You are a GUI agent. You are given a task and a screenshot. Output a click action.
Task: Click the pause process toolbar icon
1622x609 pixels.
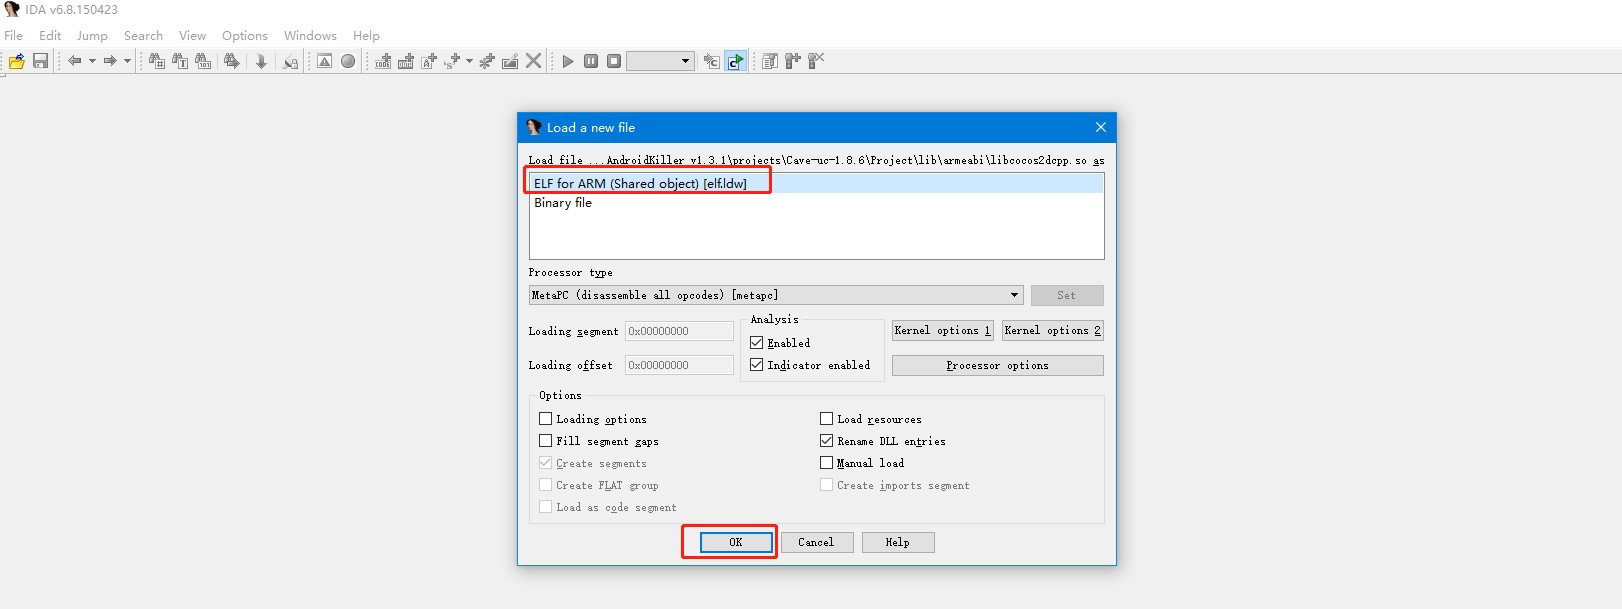pos(591,61)
